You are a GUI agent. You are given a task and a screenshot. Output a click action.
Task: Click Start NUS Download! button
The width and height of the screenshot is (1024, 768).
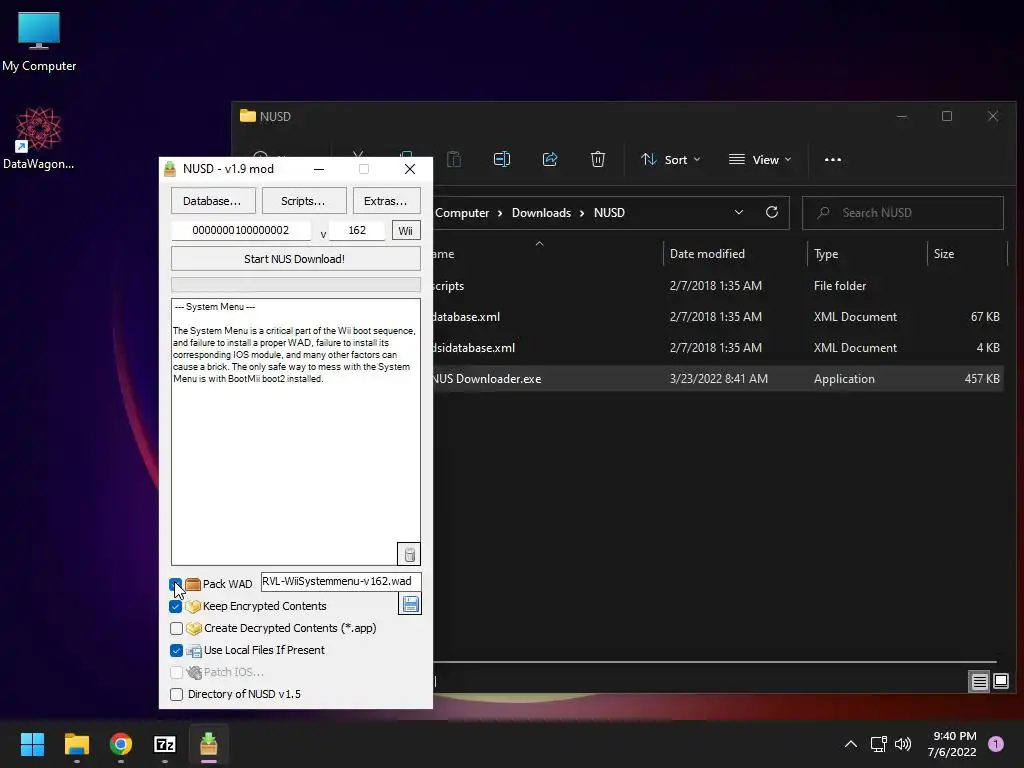click(x=295, y=259)
